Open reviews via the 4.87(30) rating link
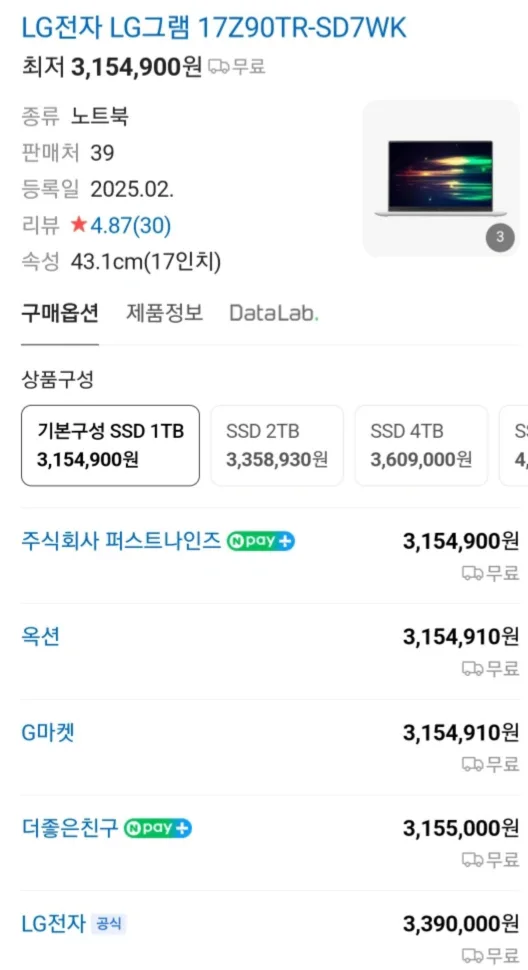The height and width of the screenshot is (970, 528). 130,226
